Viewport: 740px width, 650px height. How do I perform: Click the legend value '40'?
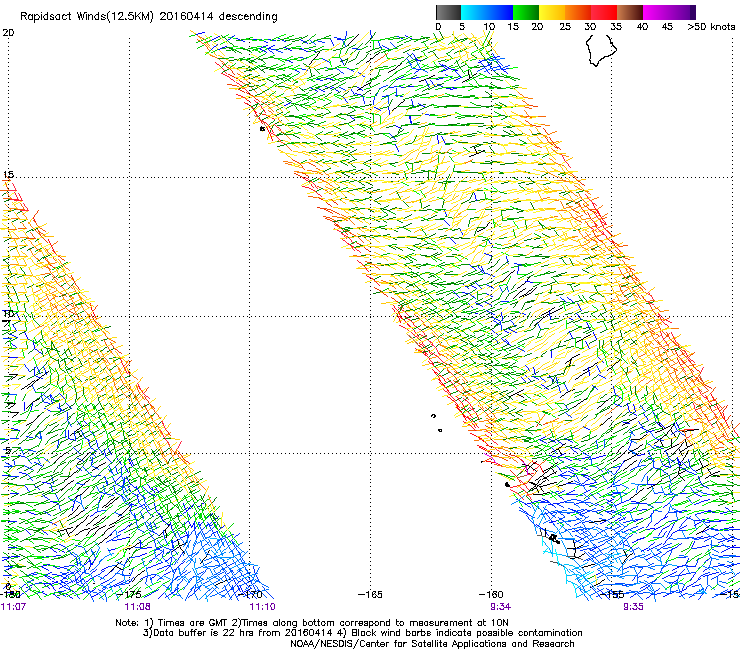point(642,27)
